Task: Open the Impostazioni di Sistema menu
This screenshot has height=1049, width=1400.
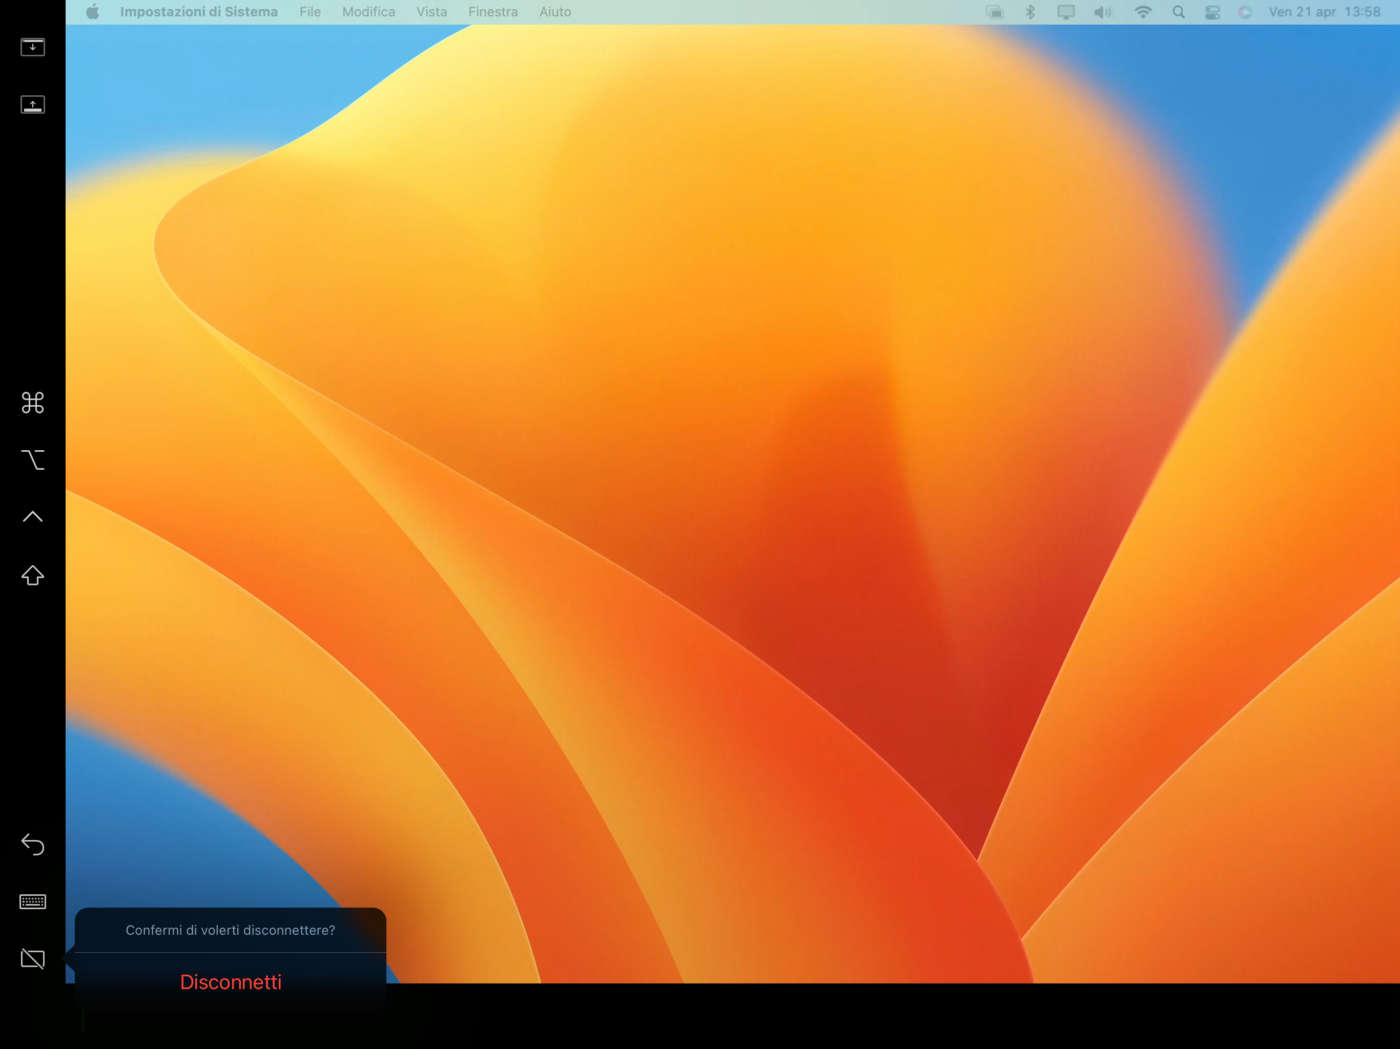Action: (199, 12)
